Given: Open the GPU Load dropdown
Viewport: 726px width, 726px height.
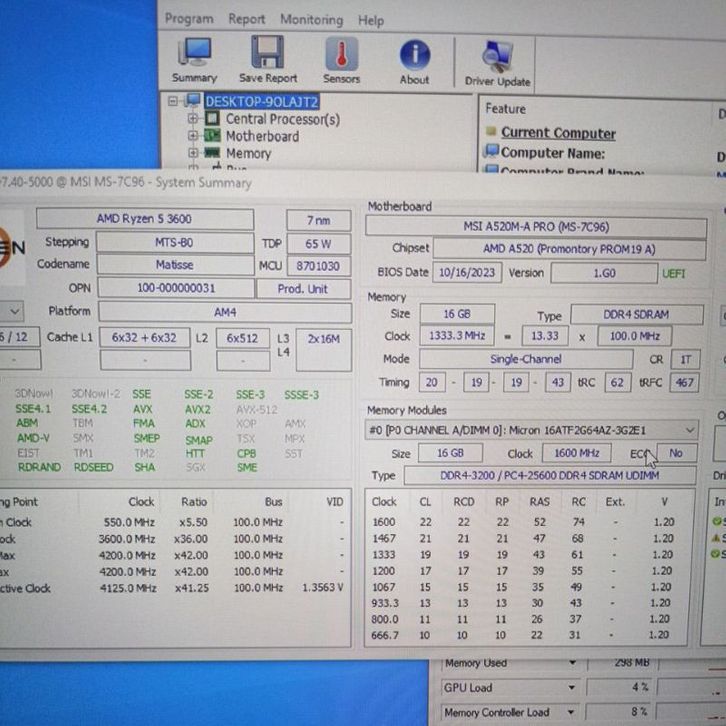Looking at the screenshot, I should coord(572,688).
